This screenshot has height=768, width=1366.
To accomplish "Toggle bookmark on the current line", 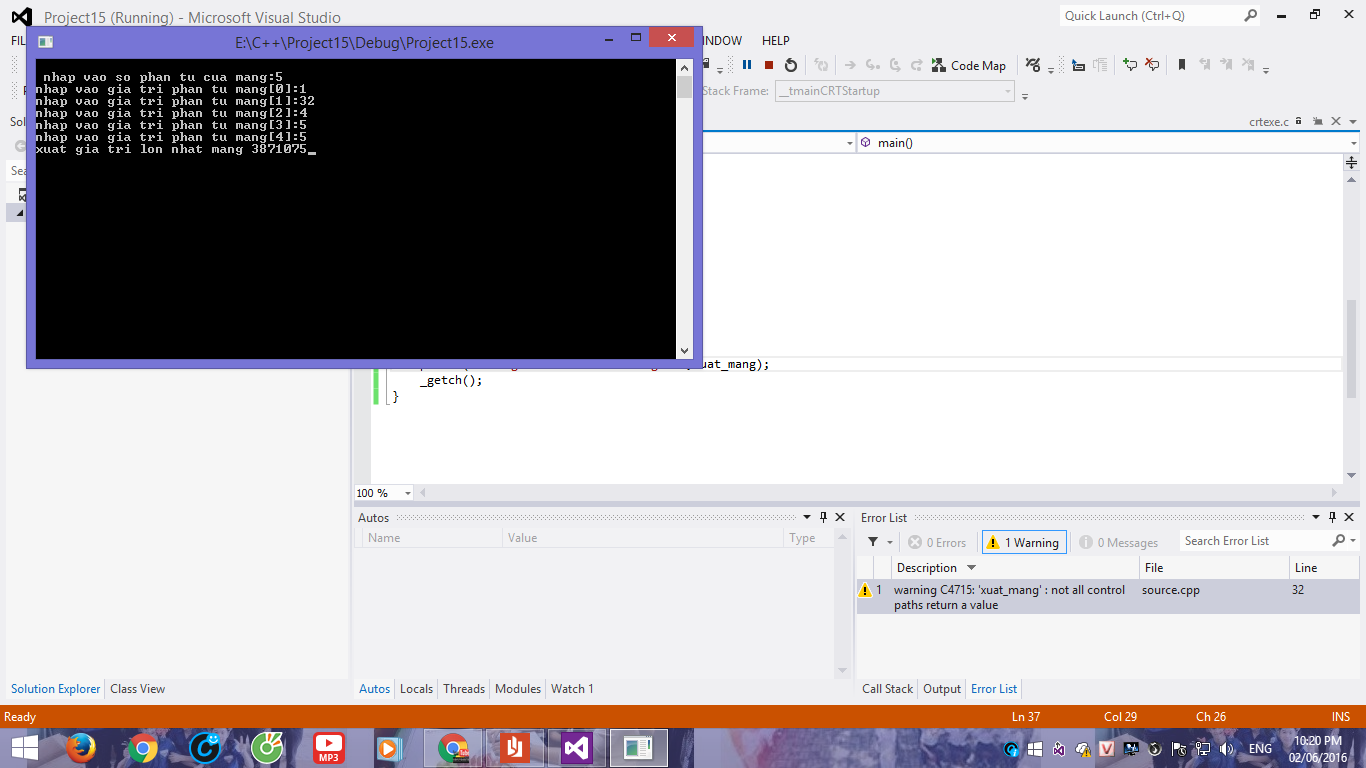I will tap(1181, 65).
